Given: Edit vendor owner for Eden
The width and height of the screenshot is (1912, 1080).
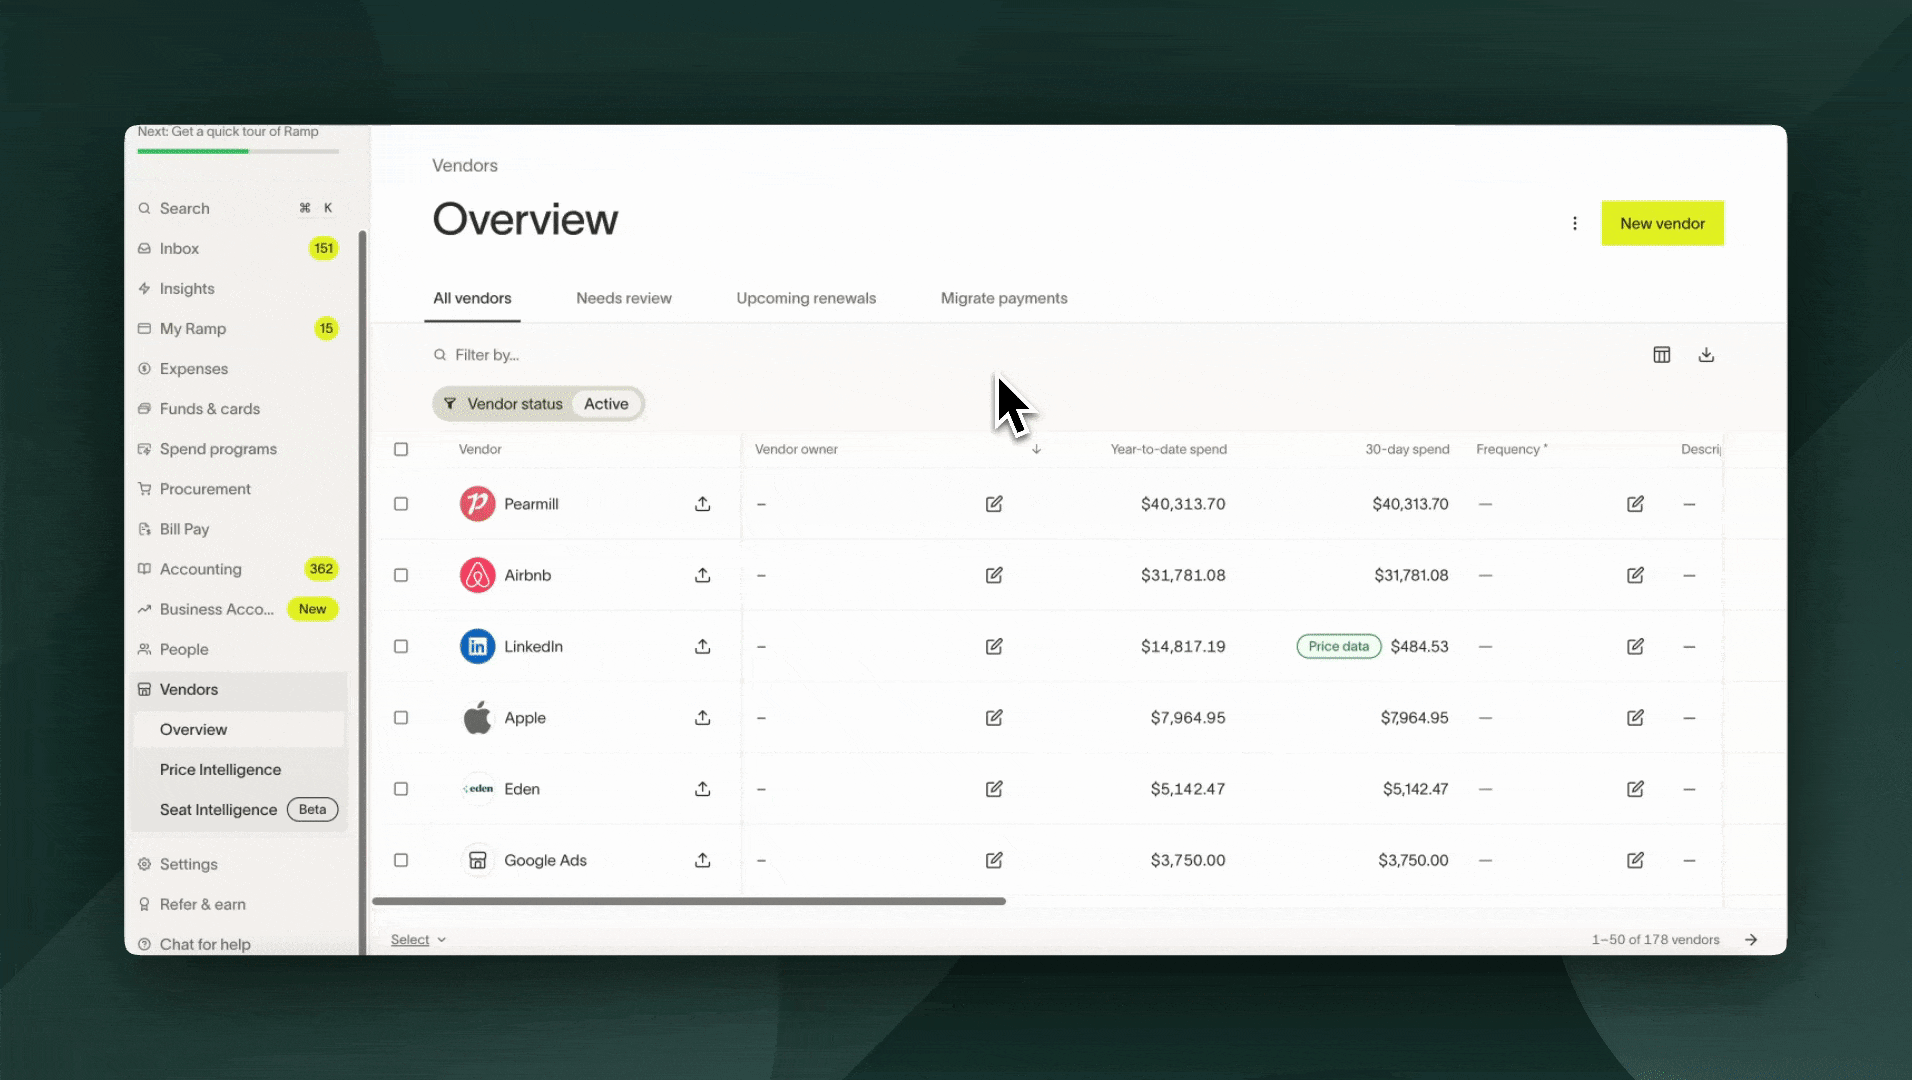Looking at the screenshot, I should [994, 789].
